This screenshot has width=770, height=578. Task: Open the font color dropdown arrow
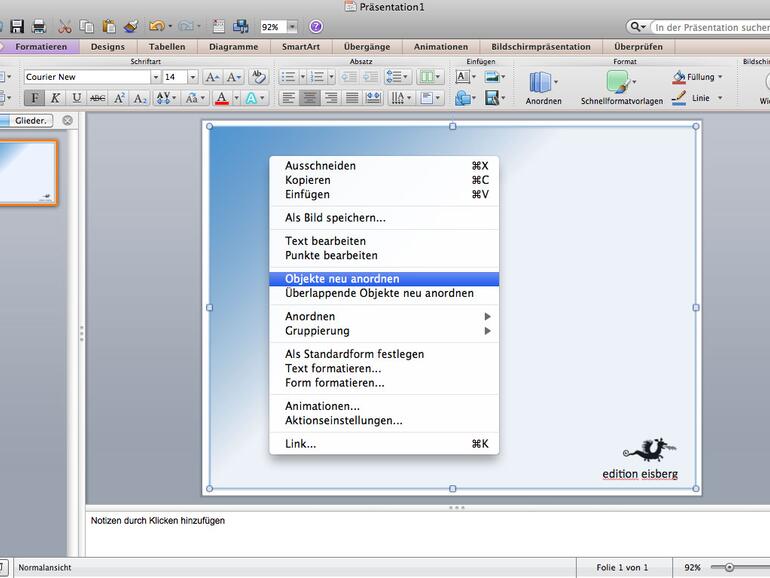tap(236, 98)
